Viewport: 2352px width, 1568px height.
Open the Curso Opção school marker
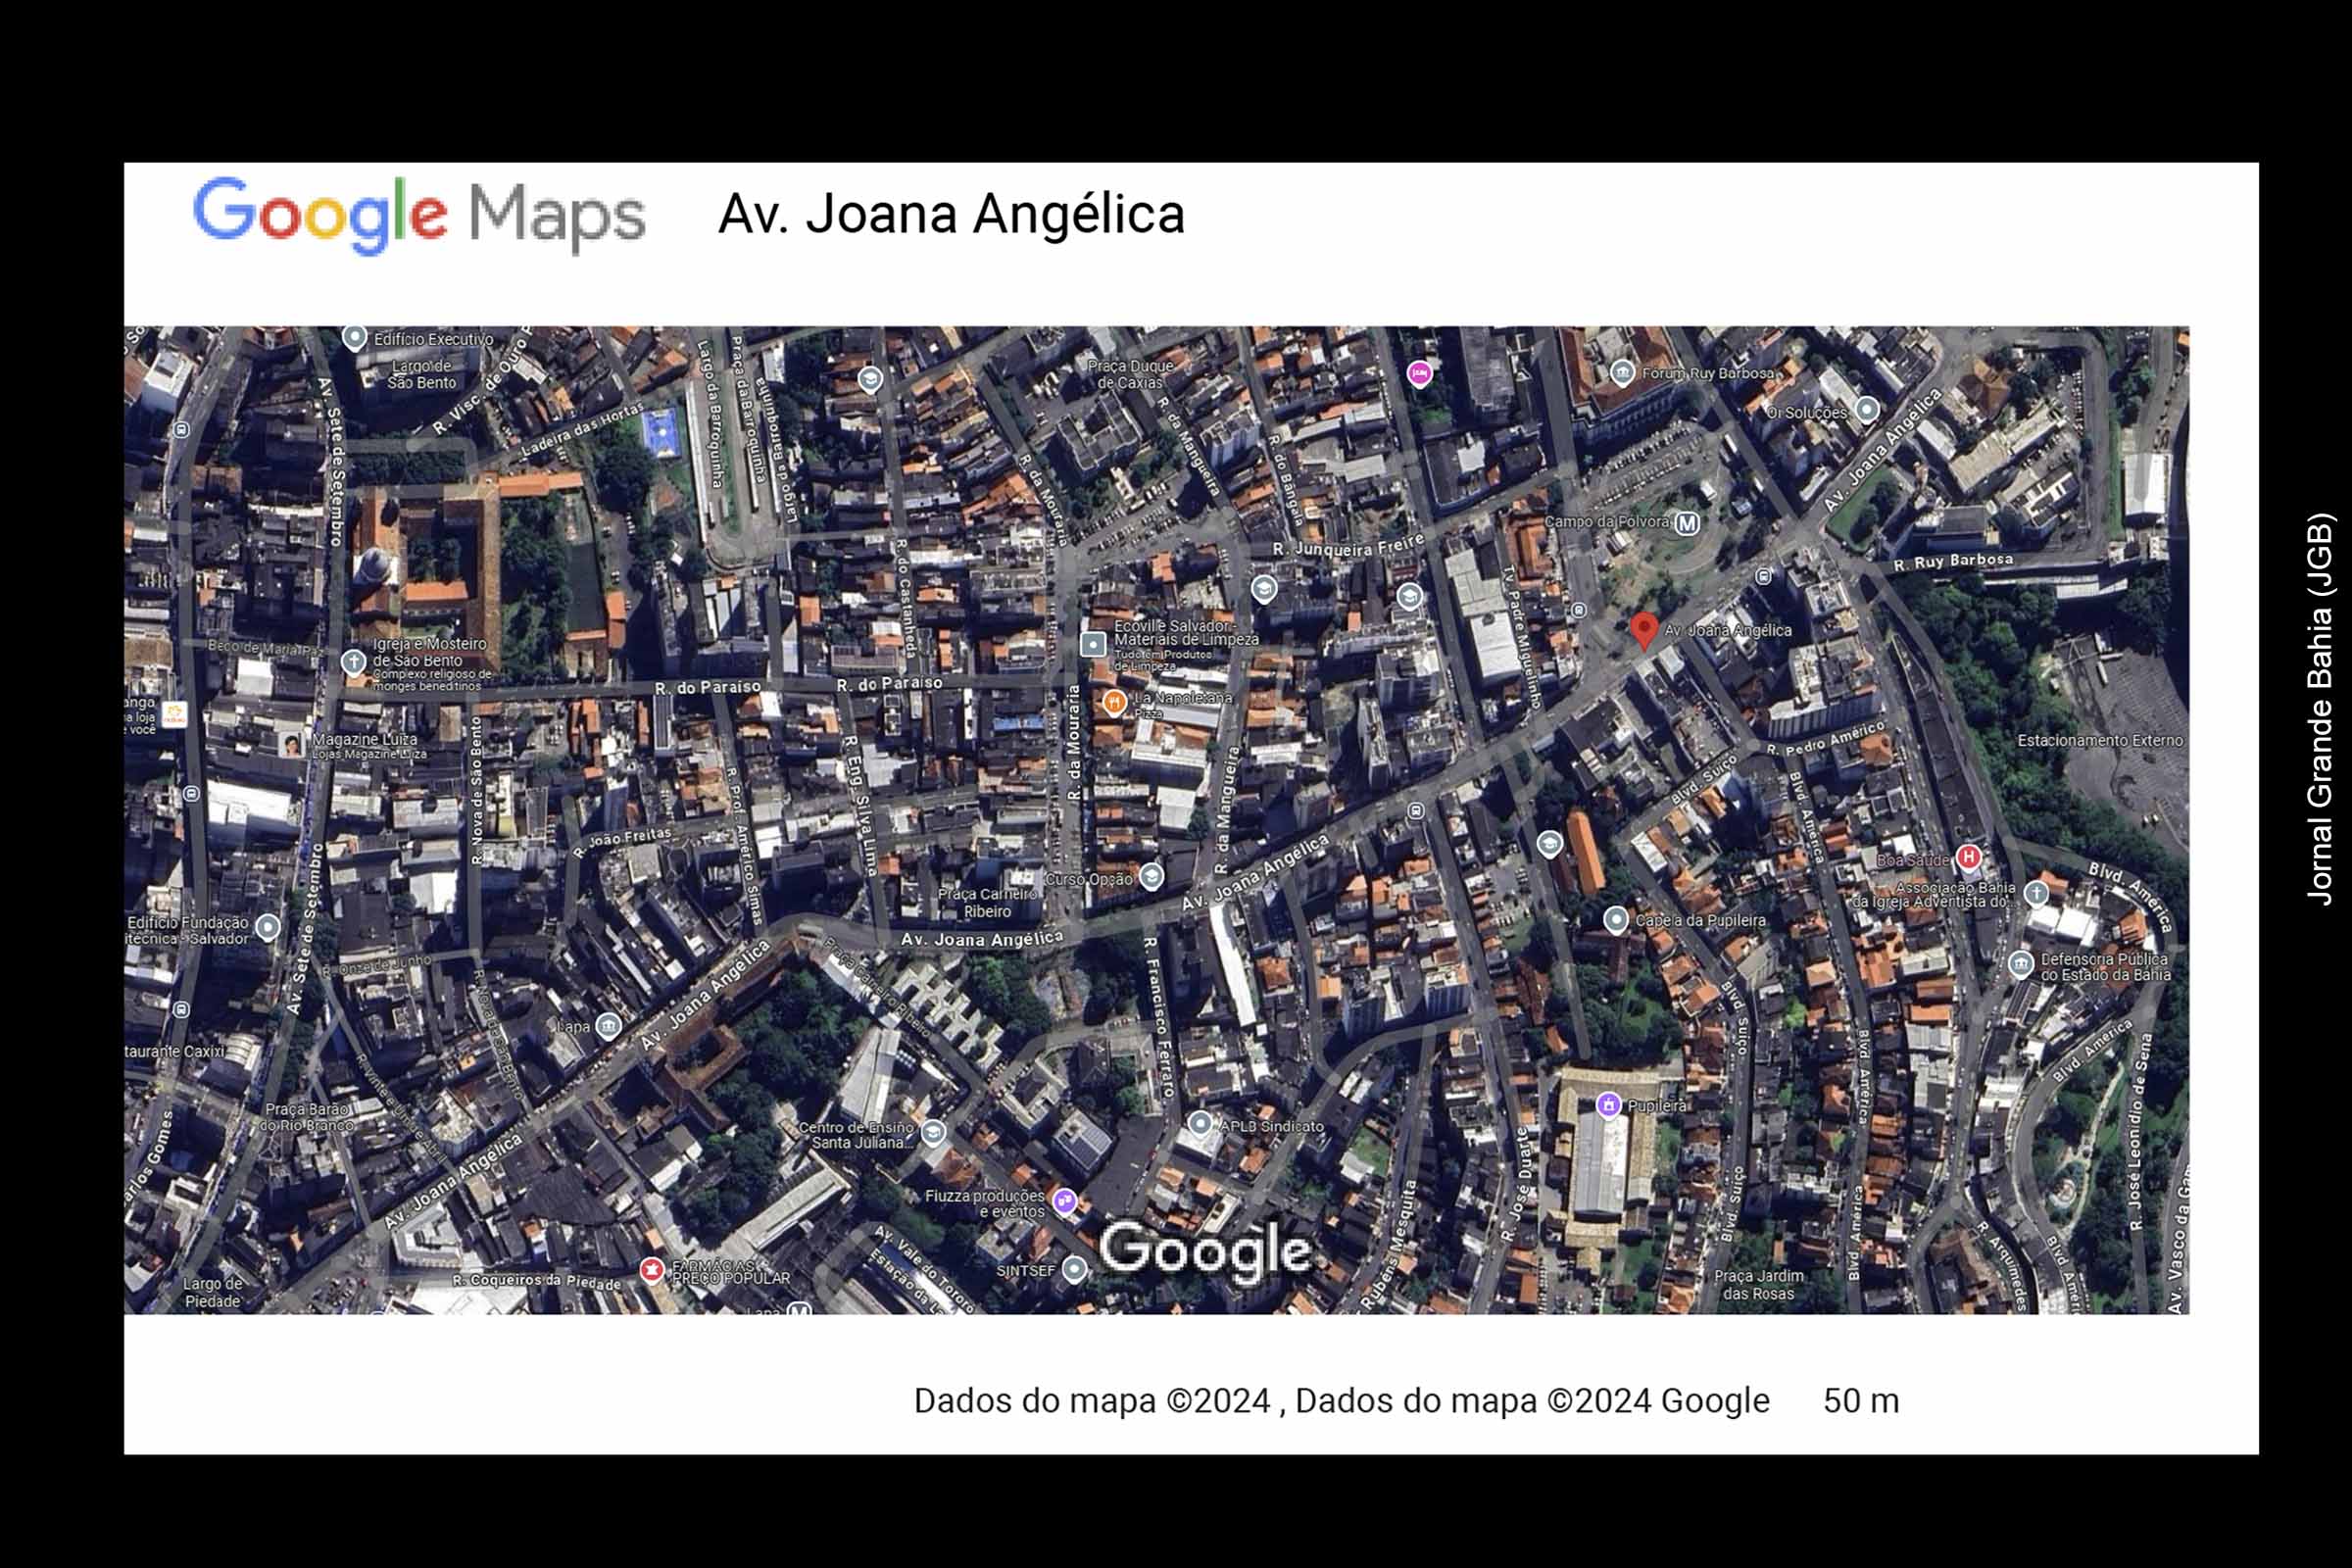pyautogui.click(x=1151, y=877)
